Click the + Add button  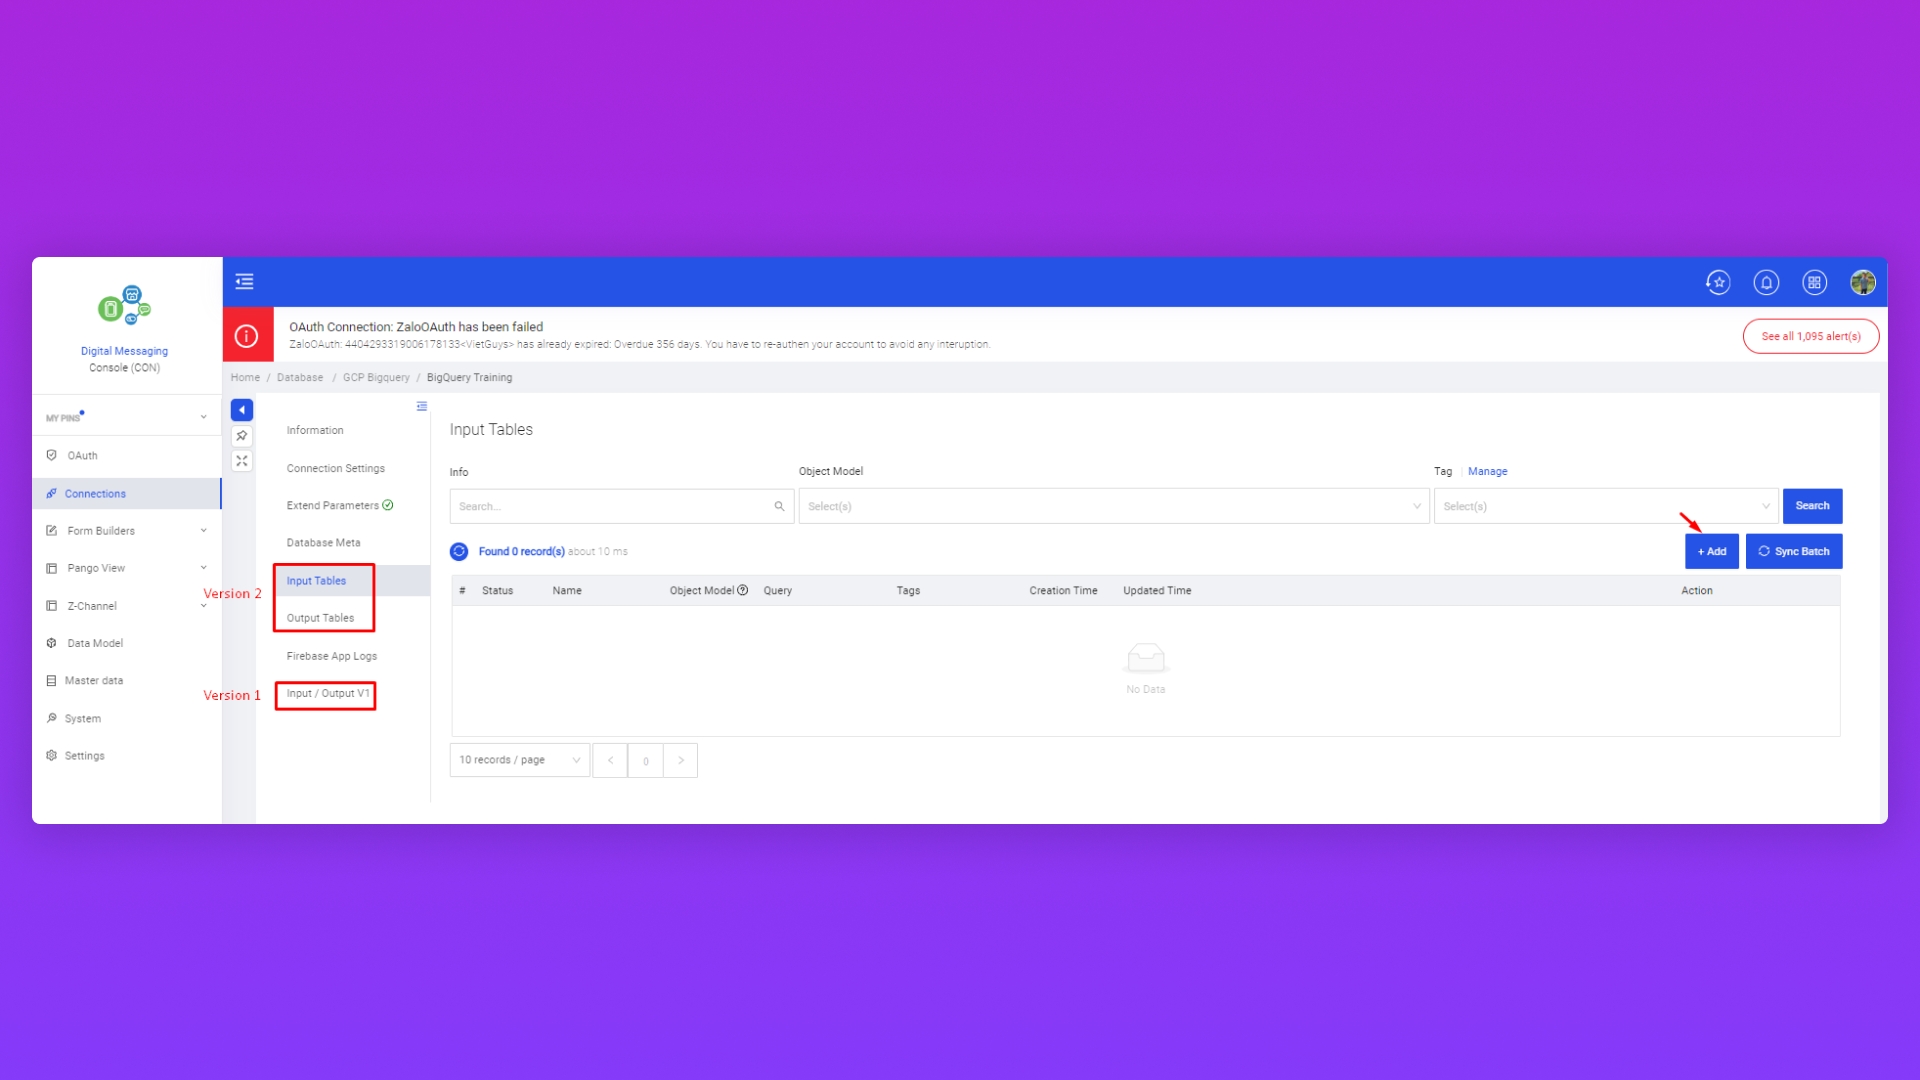[1711, 552]
